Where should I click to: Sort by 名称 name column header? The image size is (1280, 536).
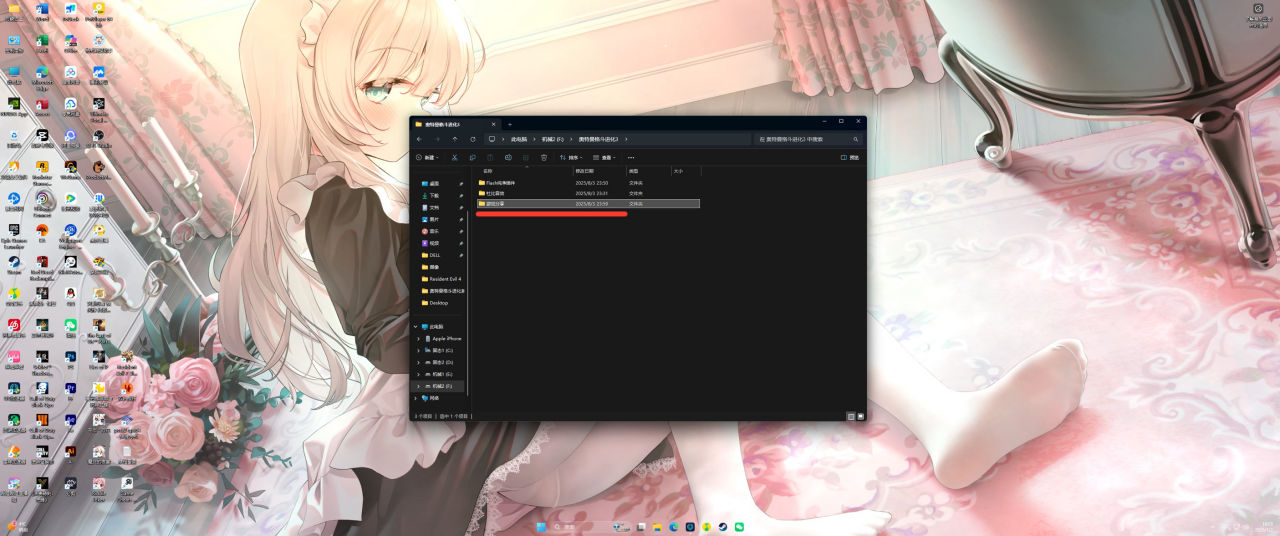point(488,171)
